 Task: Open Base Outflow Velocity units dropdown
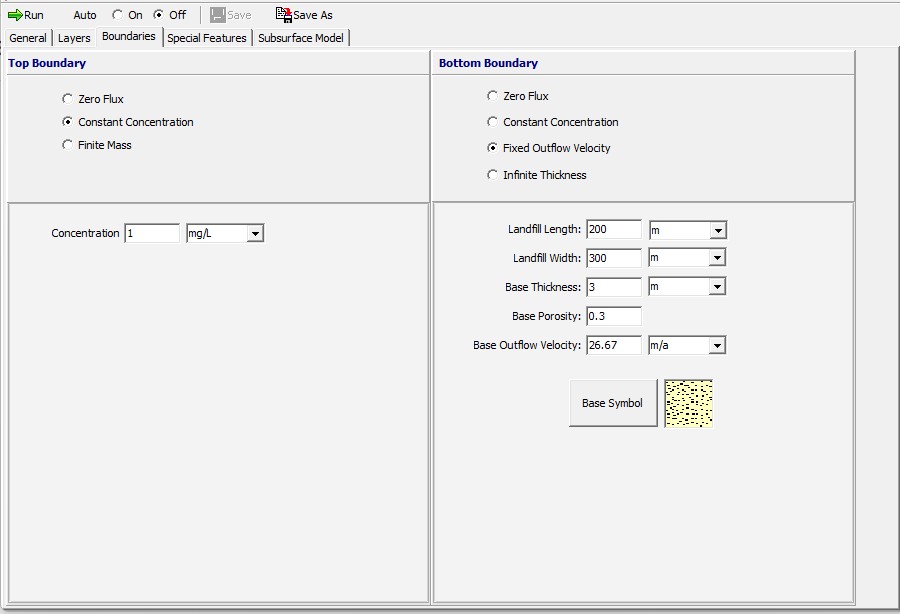717,346
